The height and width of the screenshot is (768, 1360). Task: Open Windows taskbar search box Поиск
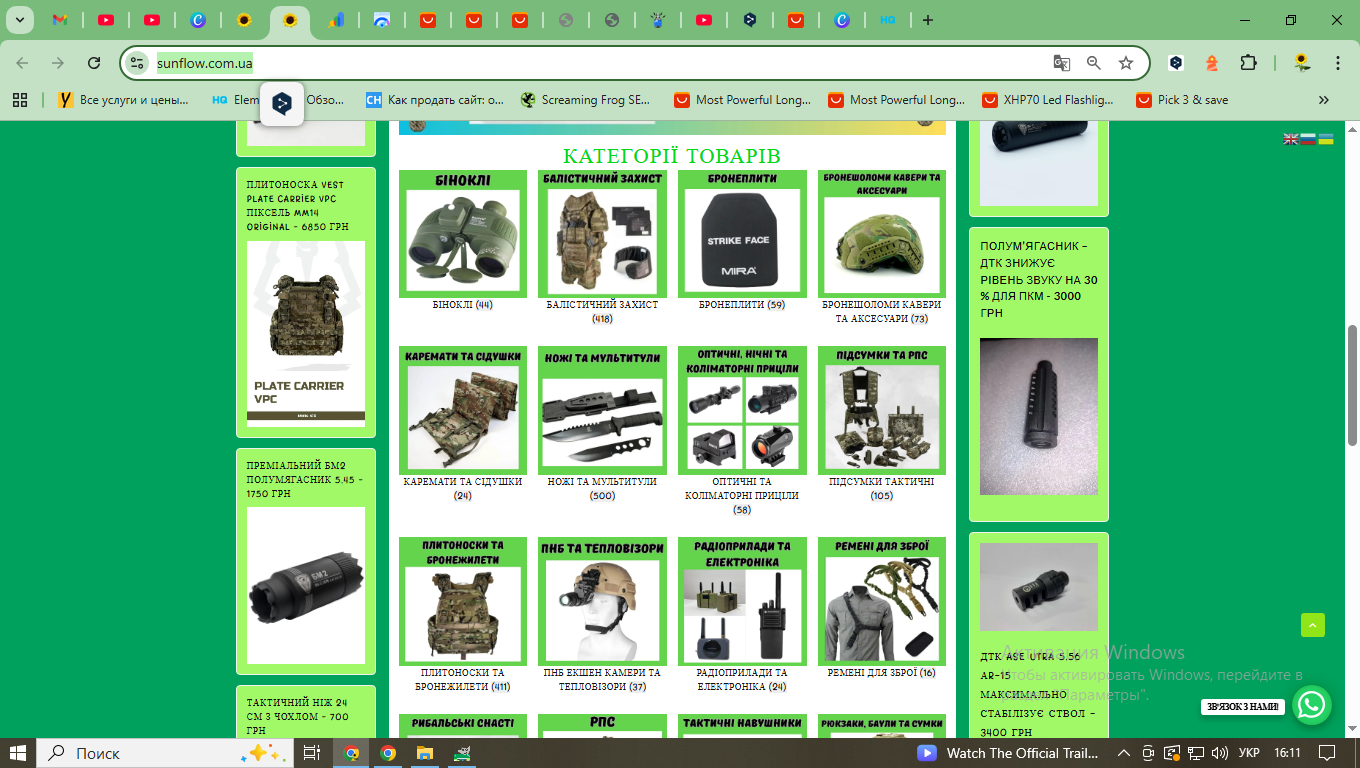pos(165,753)
